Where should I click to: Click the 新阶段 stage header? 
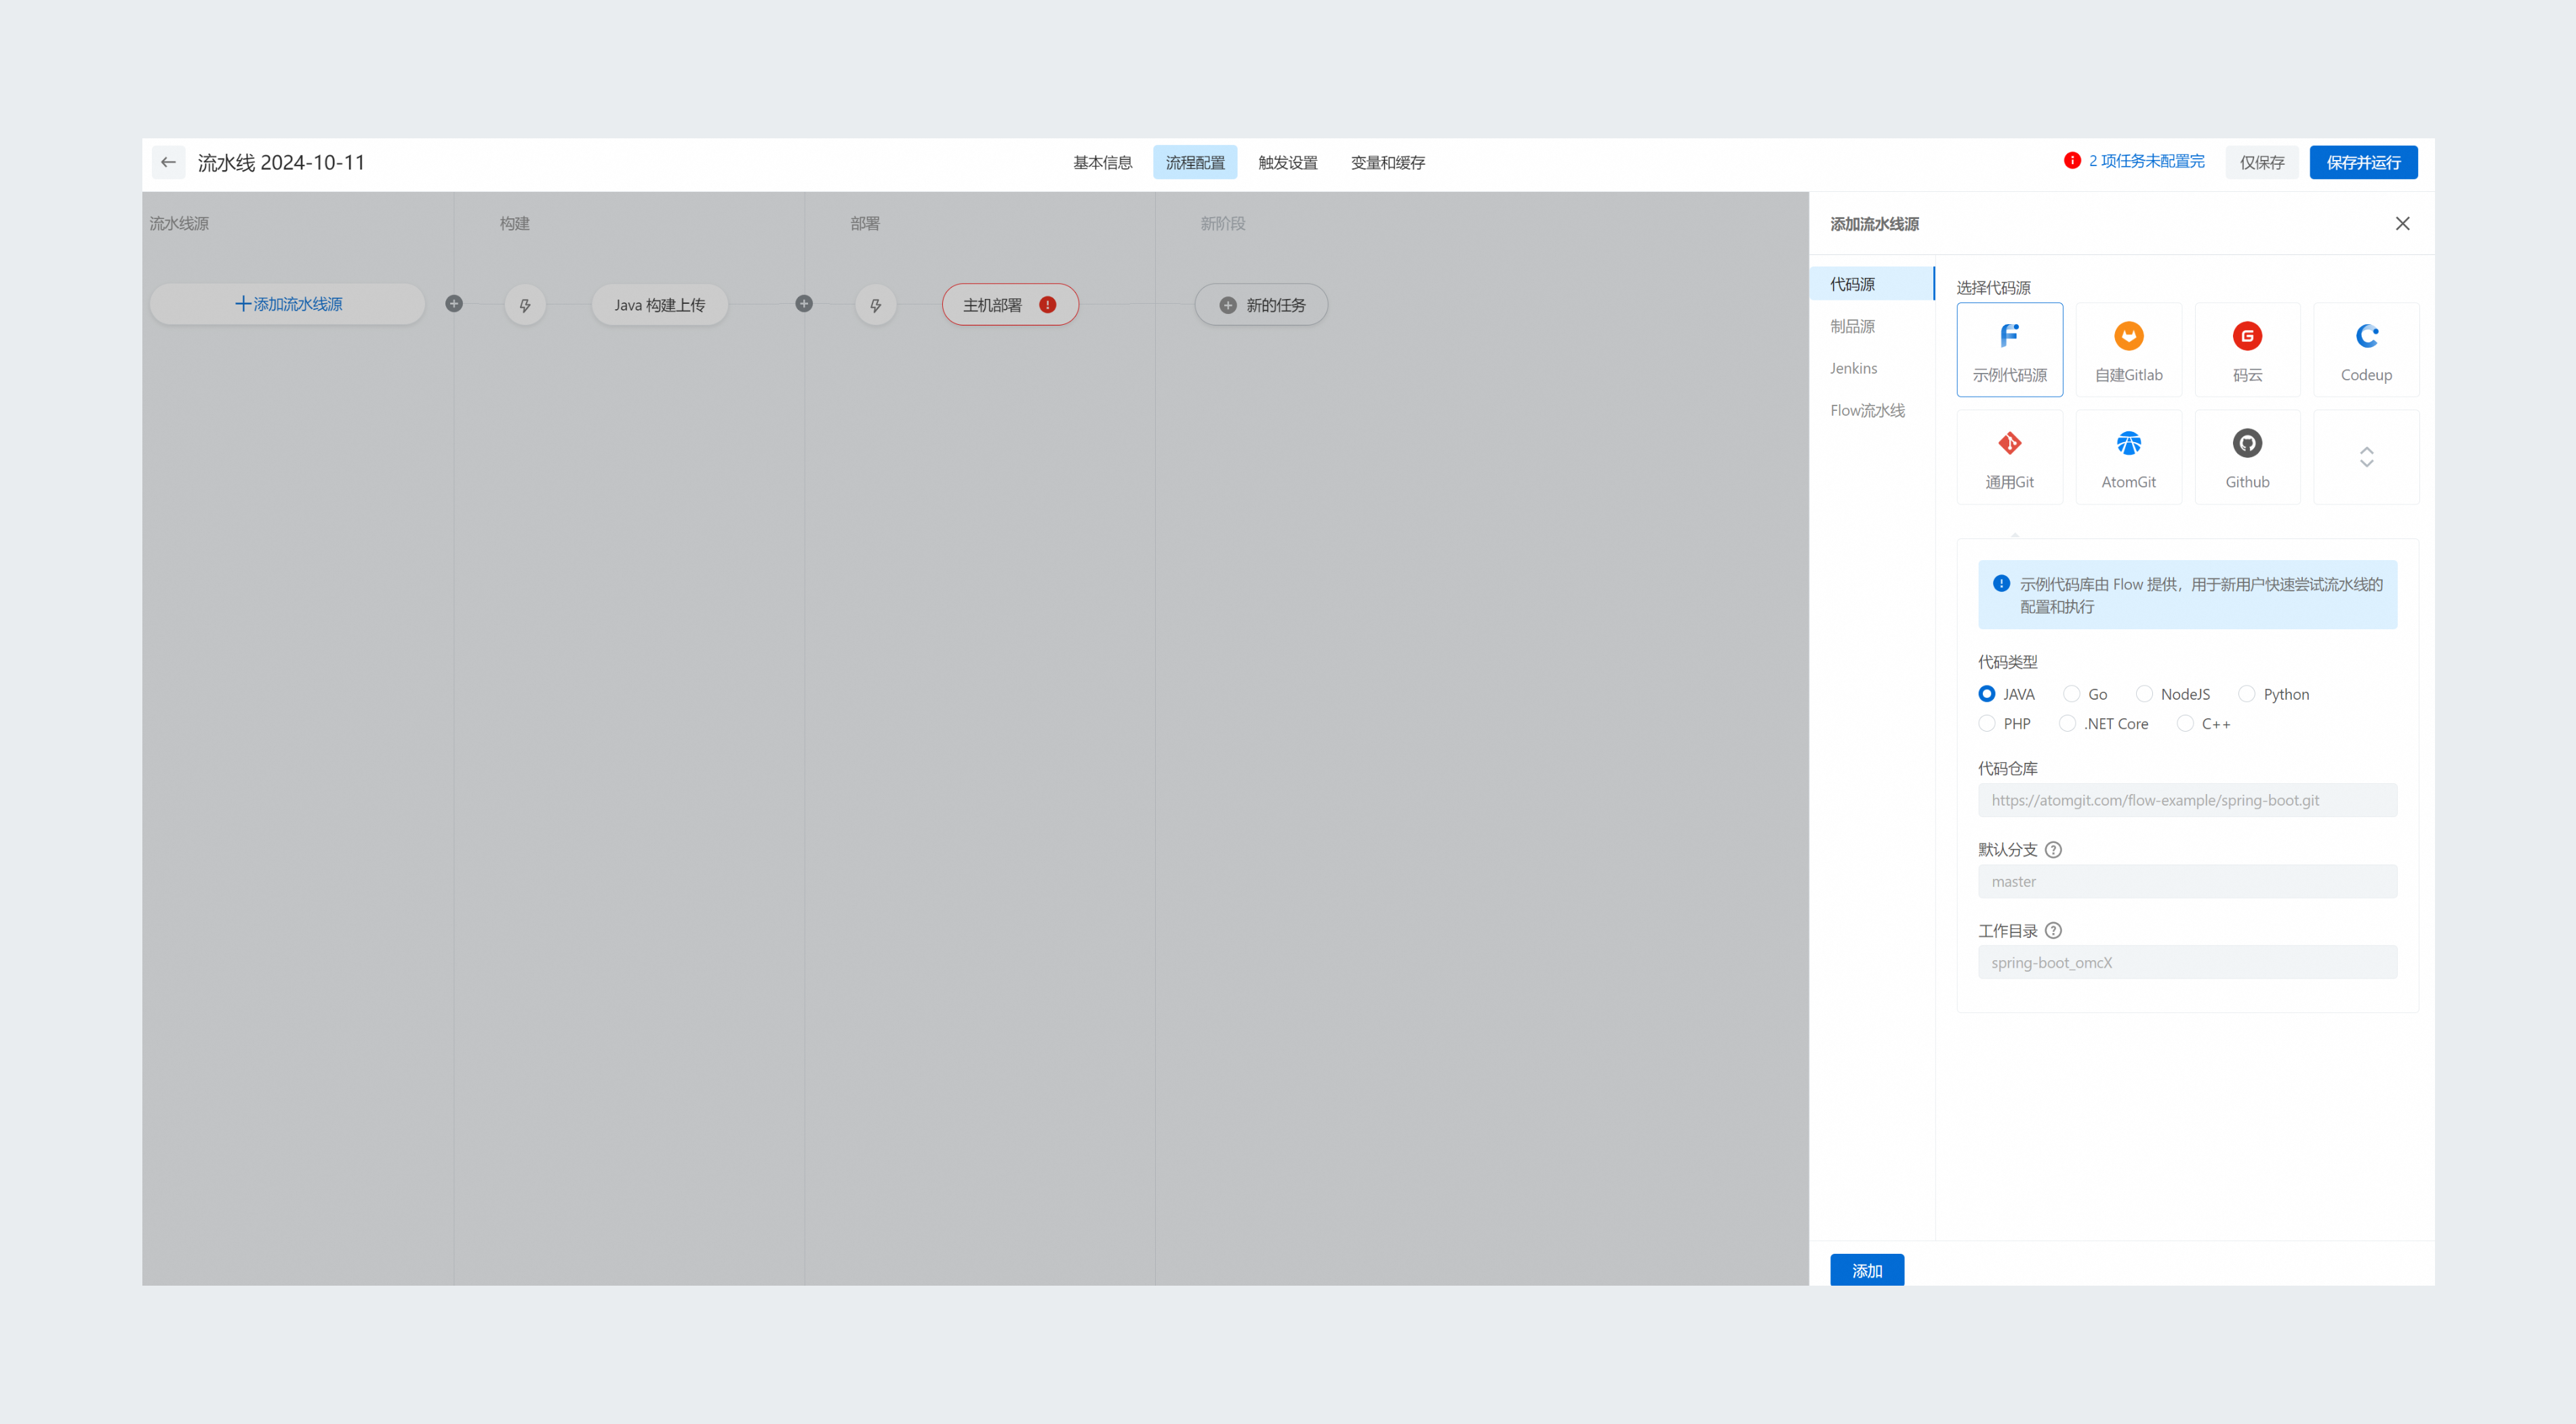point(1222,223)
